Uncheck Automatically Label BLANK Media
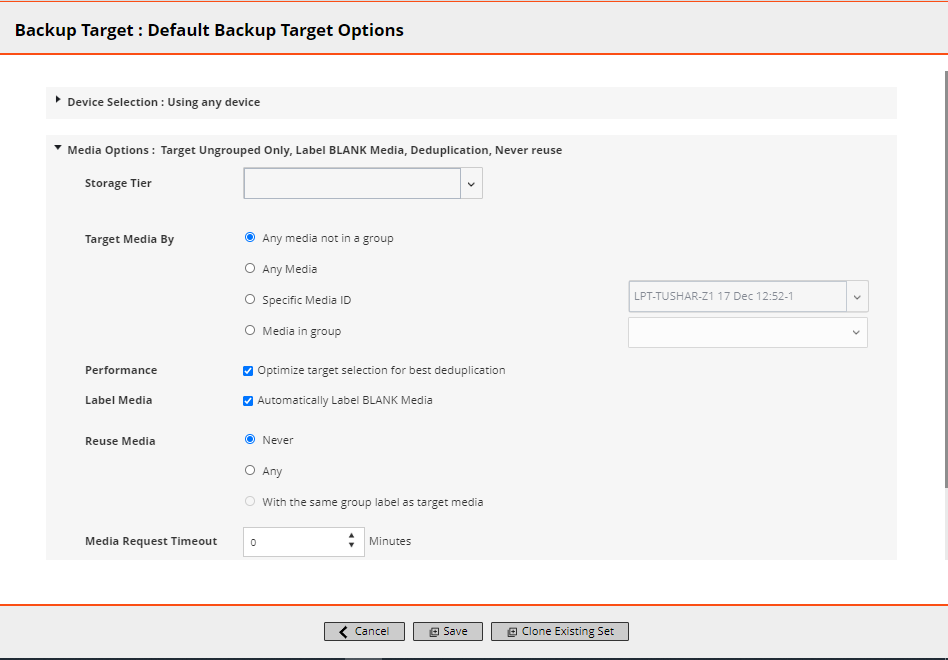This screenshot has width=948, height=660. coord(248,400)
